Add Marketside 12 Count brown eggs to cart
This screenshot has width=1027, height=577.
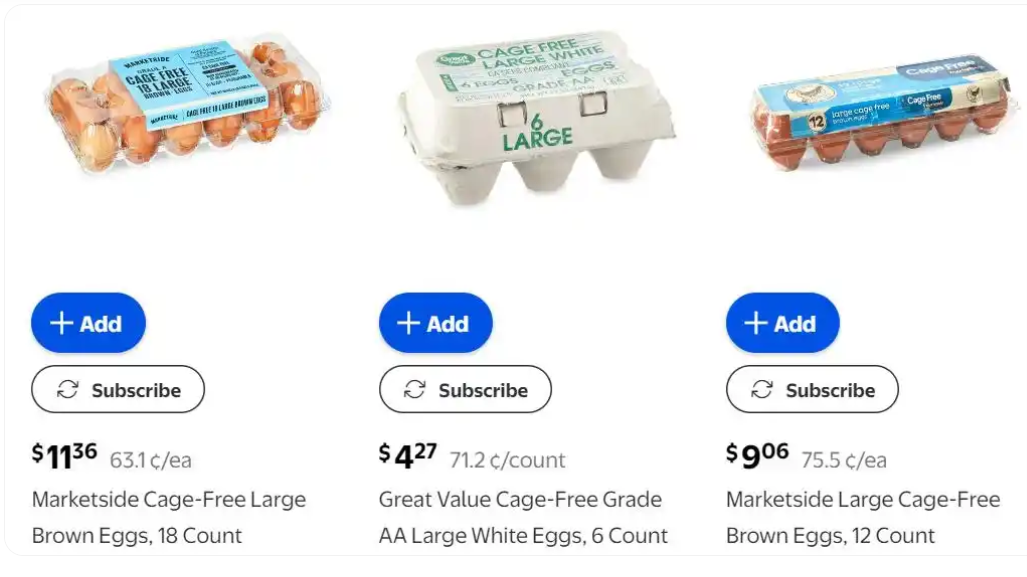(x=783, y=323)
